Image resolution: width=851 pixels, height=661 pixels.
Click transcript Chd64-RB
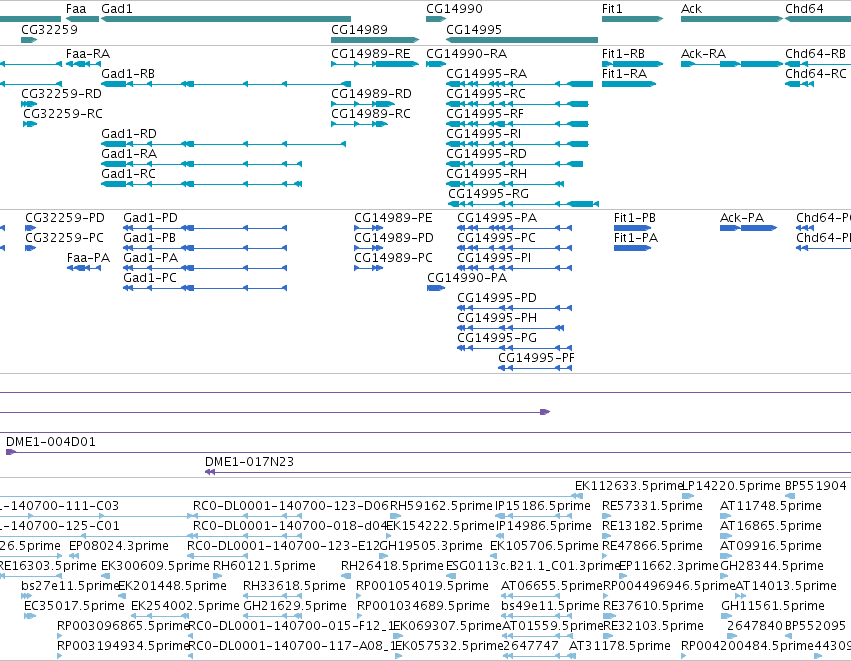[816, 54]
